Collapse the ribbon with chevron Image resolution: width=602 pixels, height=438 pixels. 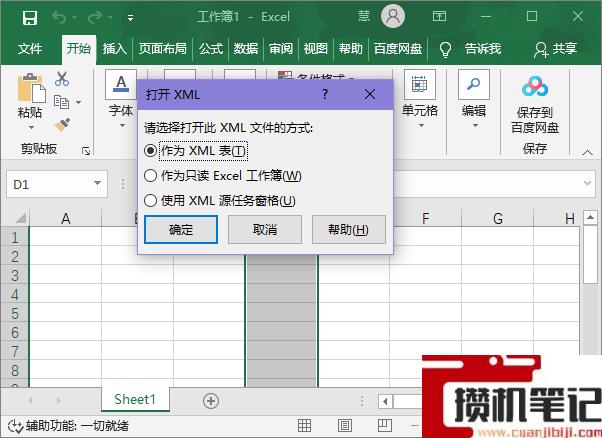[587, 152]
